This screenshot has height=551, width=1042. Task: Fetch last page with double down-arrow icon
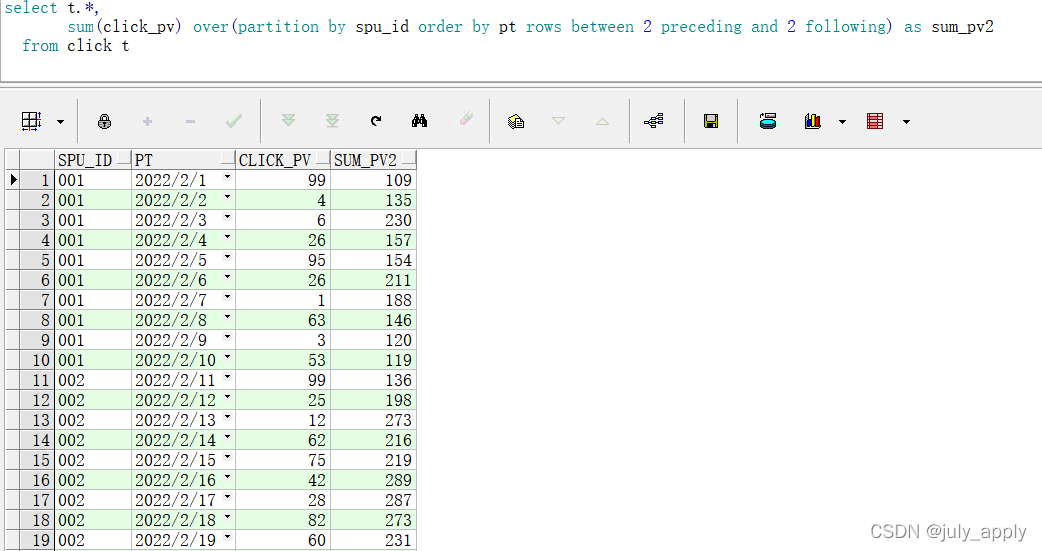332,120
